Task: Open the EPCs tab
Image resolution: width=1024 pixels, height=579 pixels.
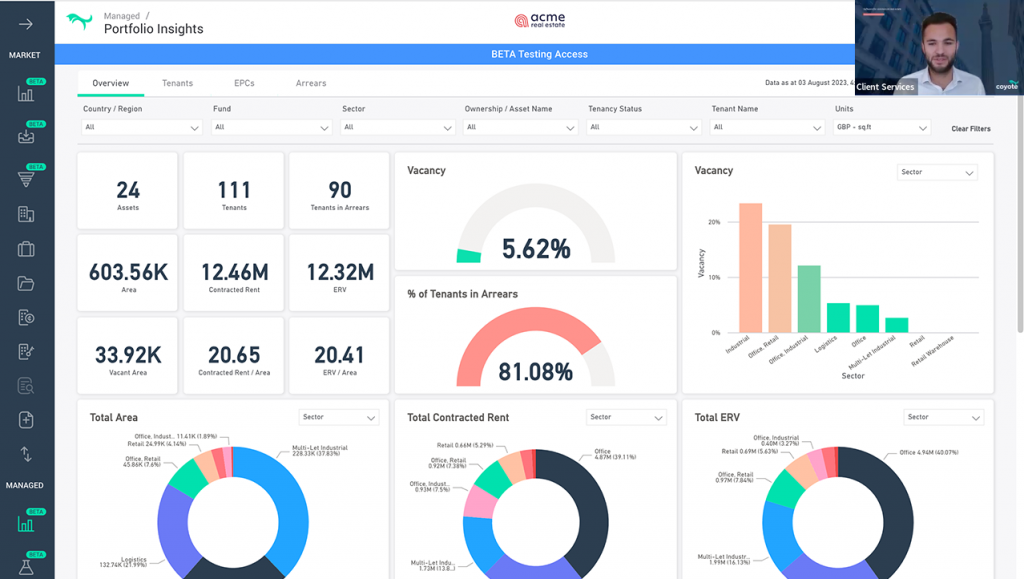Action: (x=247, y=83)
